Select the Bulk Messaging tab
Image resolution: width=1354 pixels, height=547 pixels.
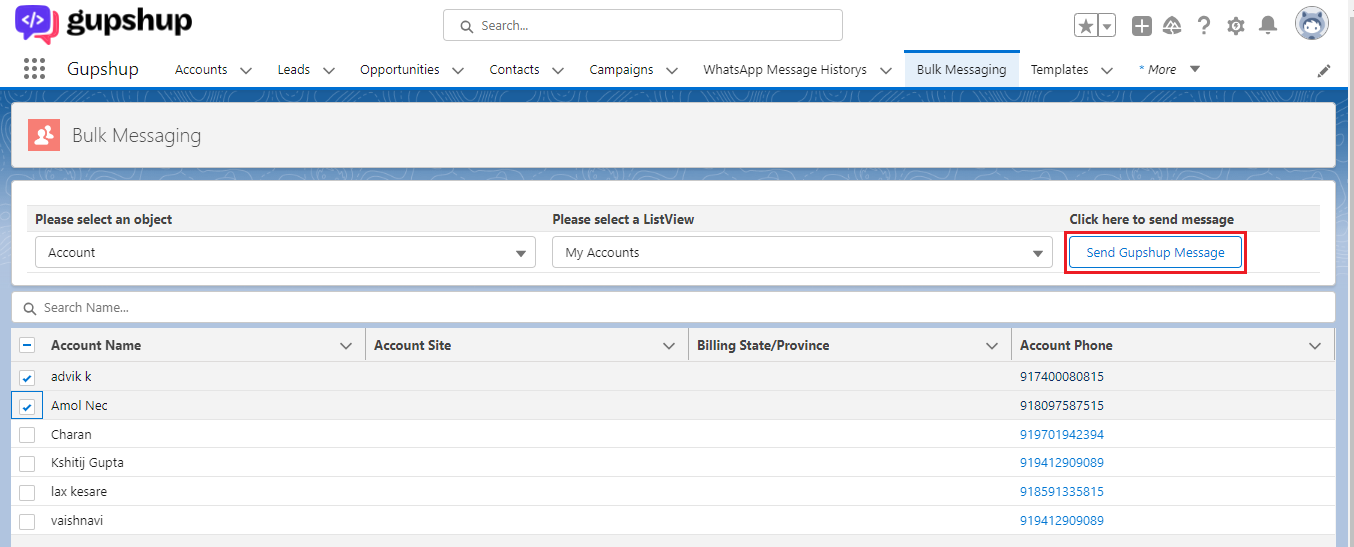click(961, 70)
